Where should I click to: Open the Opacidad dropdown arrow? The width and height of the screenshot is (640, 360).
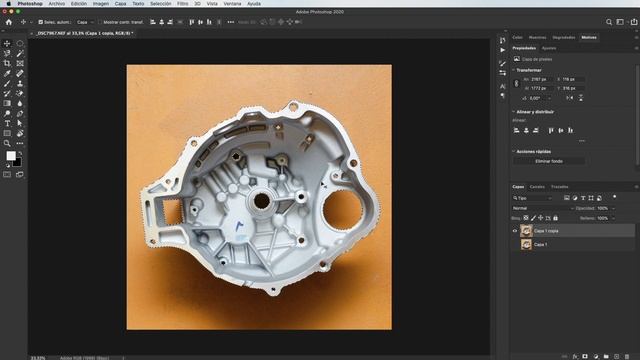pos(613,208)
